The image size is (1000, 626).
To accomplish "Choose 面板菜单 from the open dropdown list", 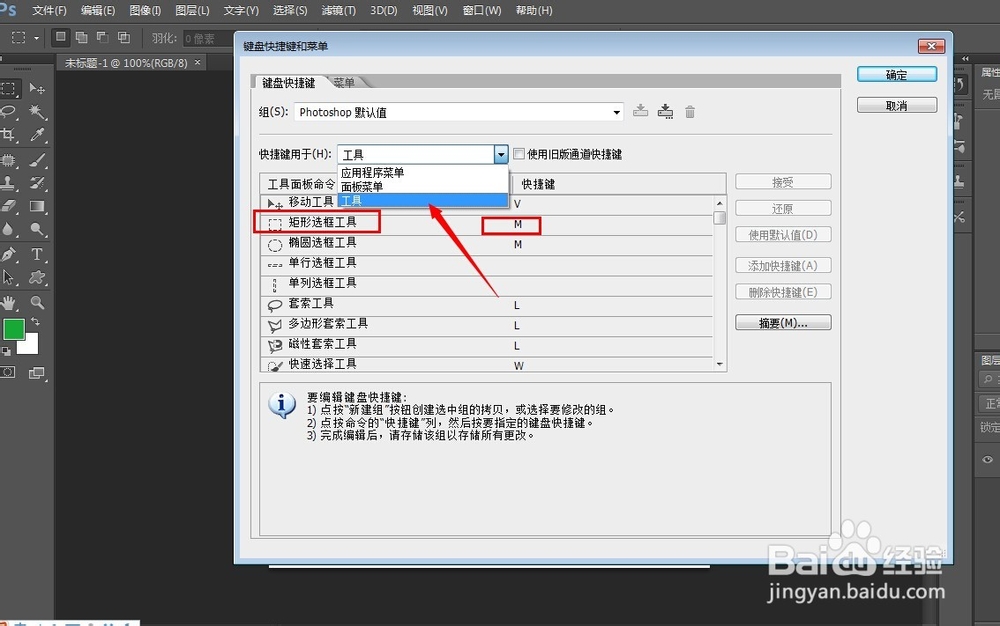I will pyautogui.click(x=362, y=187).
